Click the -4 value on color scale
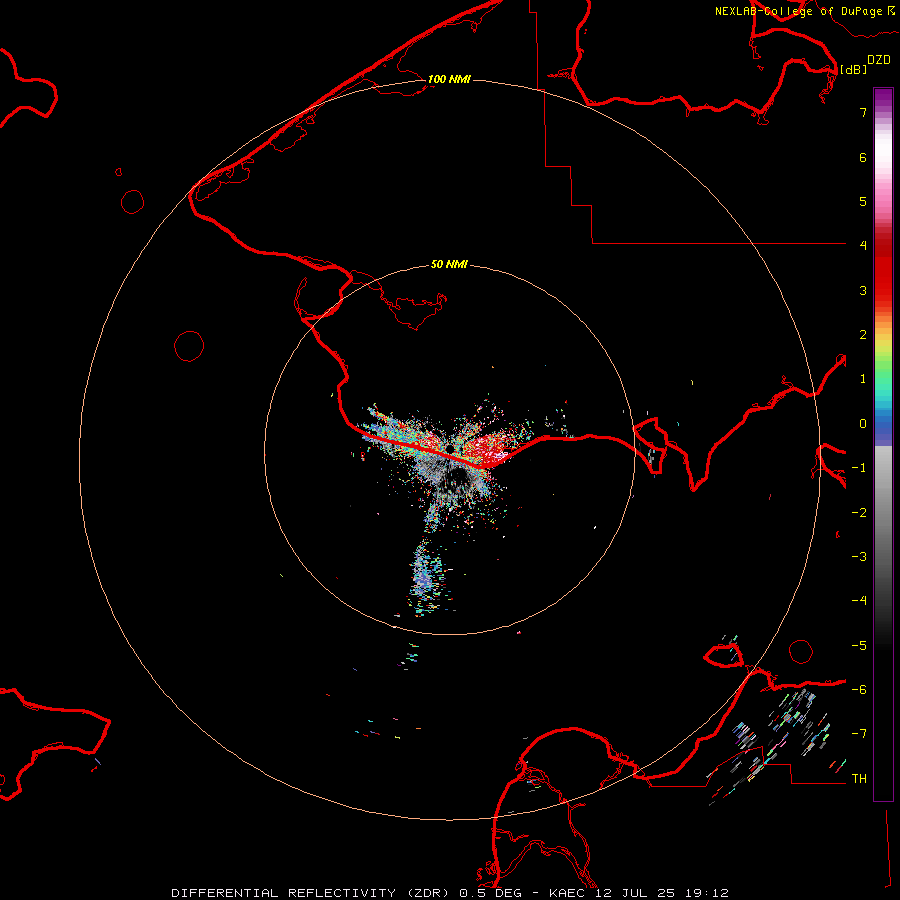The image size is (900, 900). pyautogui.click(x=859, y=601)
